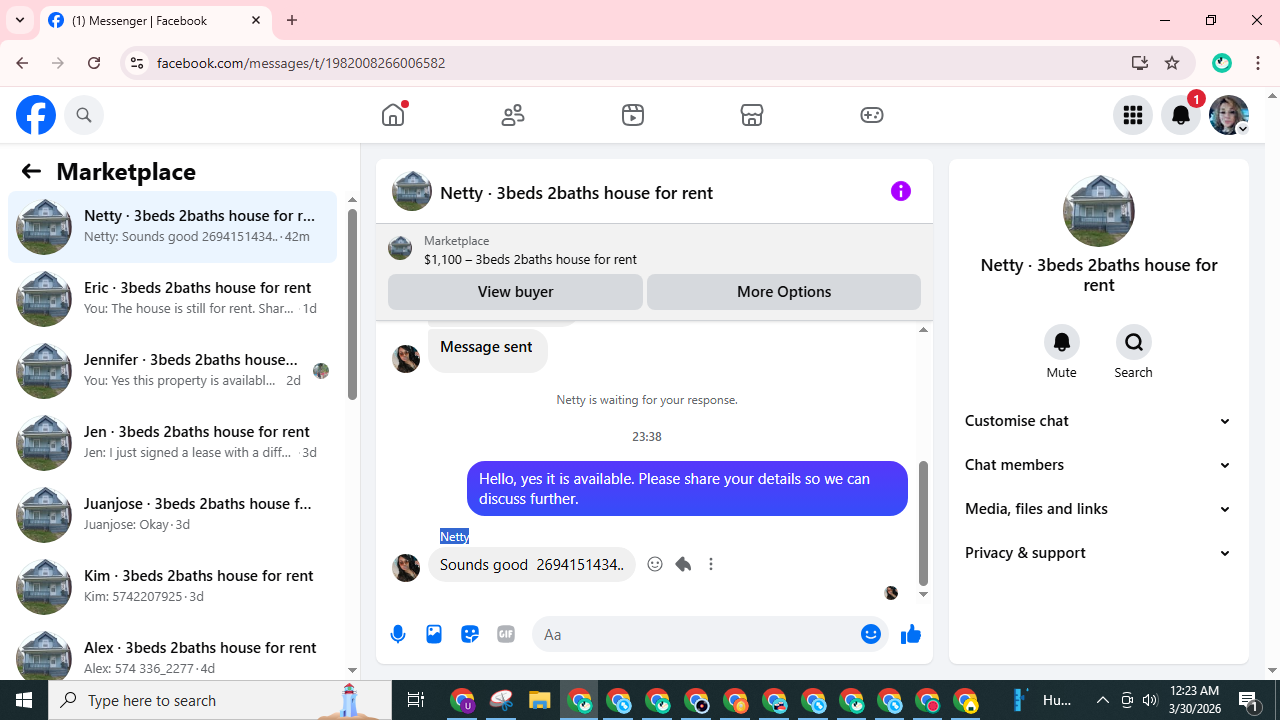The image size is (1280, 720).
Task: Open the volume control in tray
Action: (x=1150, y=700)
